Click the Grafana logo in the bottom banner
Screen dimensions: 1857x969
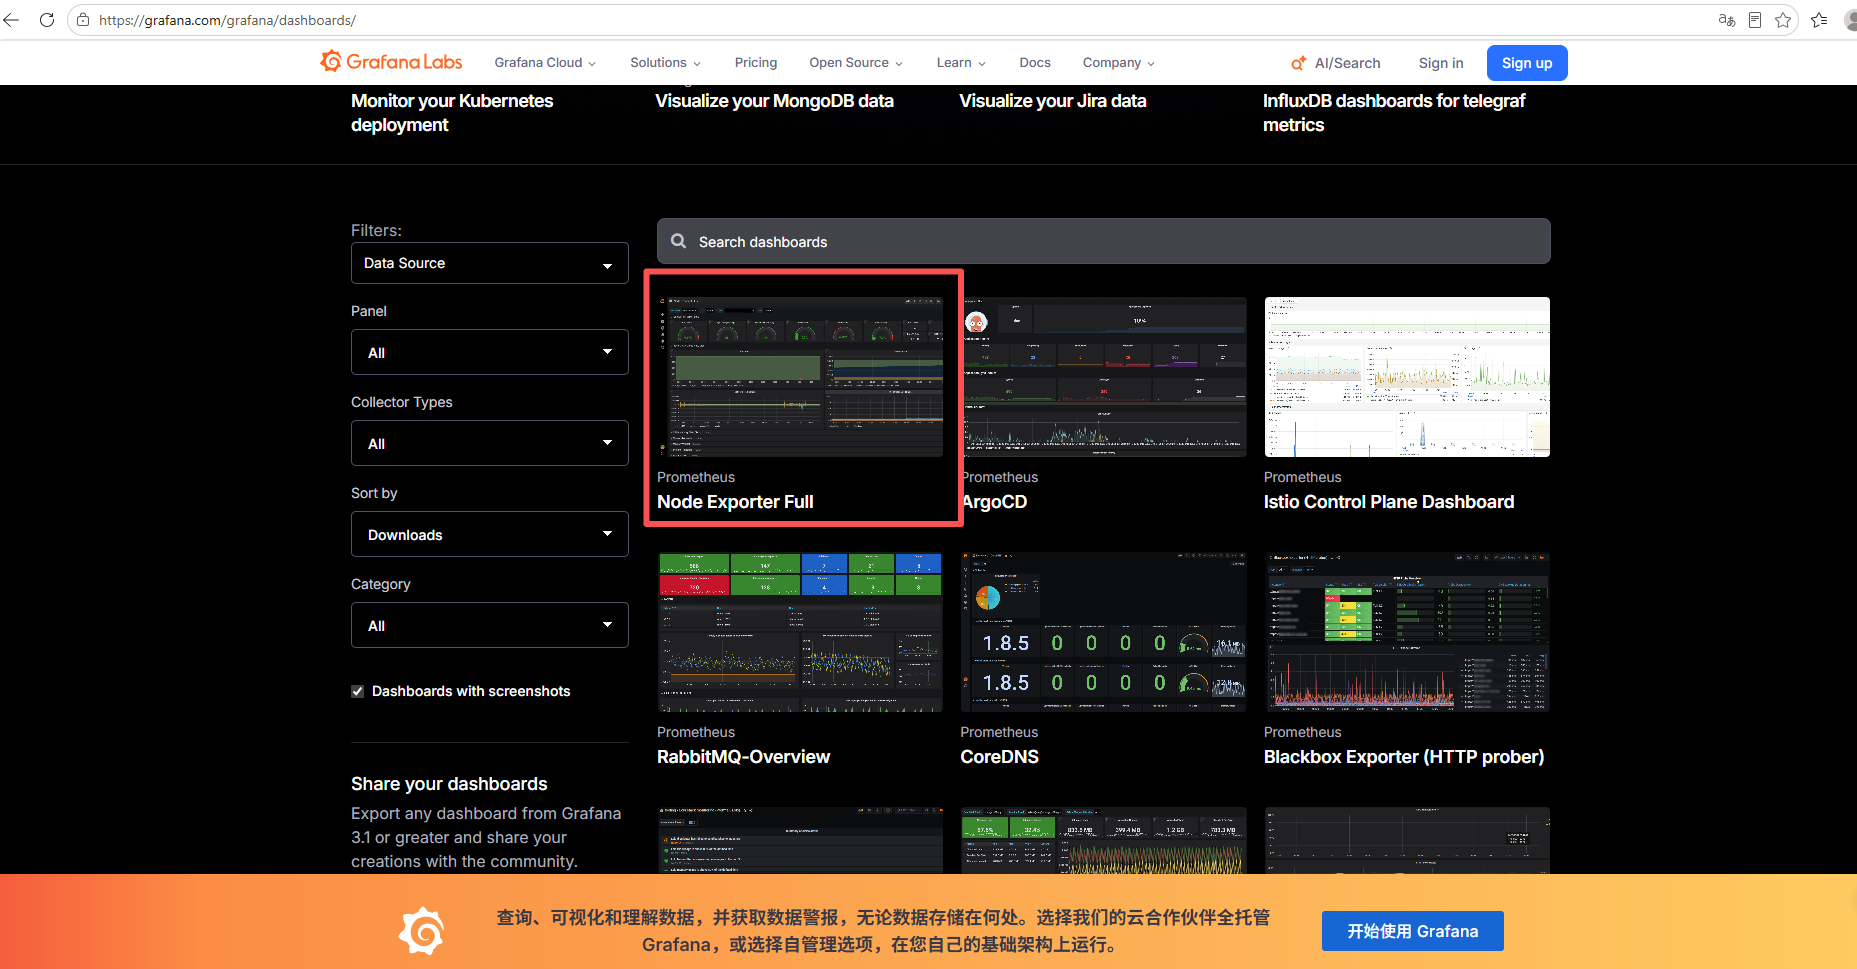click(422, 931)
